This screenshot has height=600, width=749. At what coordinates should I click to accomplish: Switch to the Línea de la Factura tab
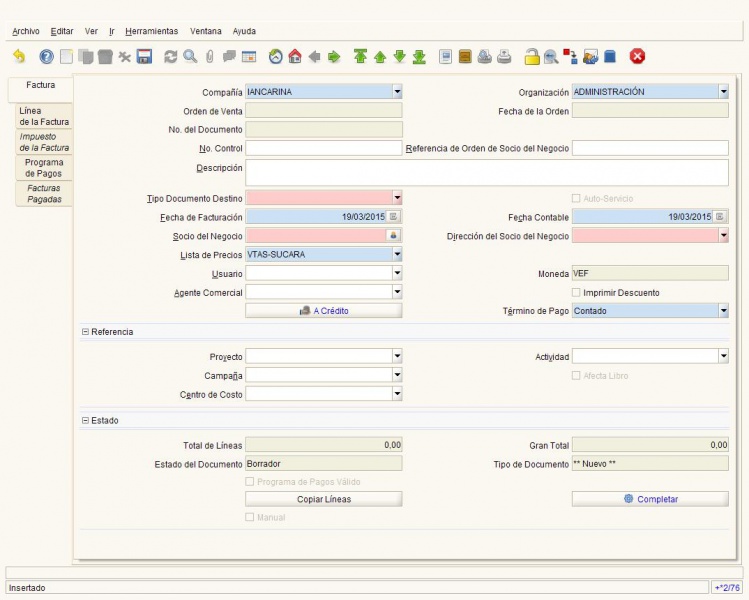(44, 116)
